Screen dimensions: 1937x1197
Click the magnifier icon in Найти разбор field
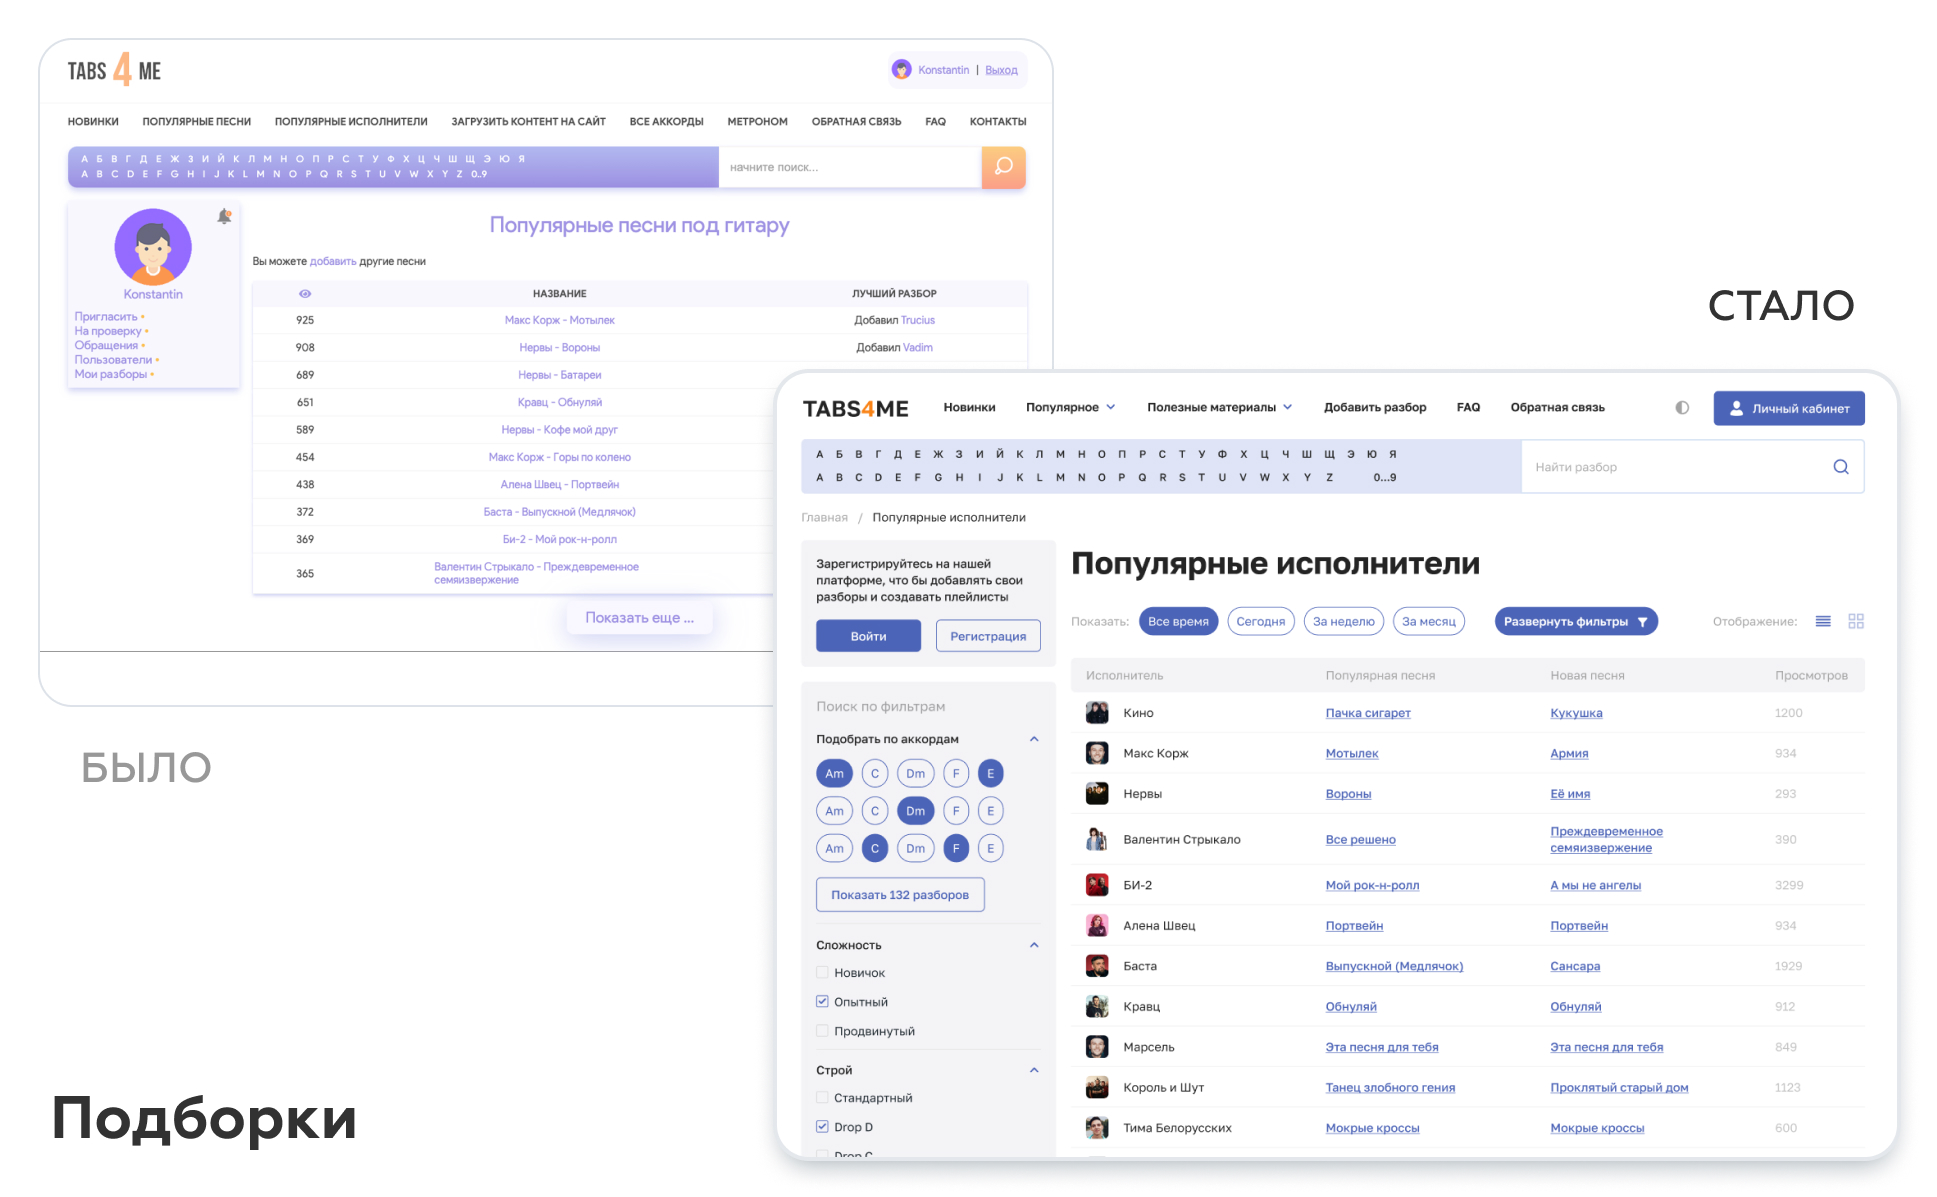(1840, 467)
